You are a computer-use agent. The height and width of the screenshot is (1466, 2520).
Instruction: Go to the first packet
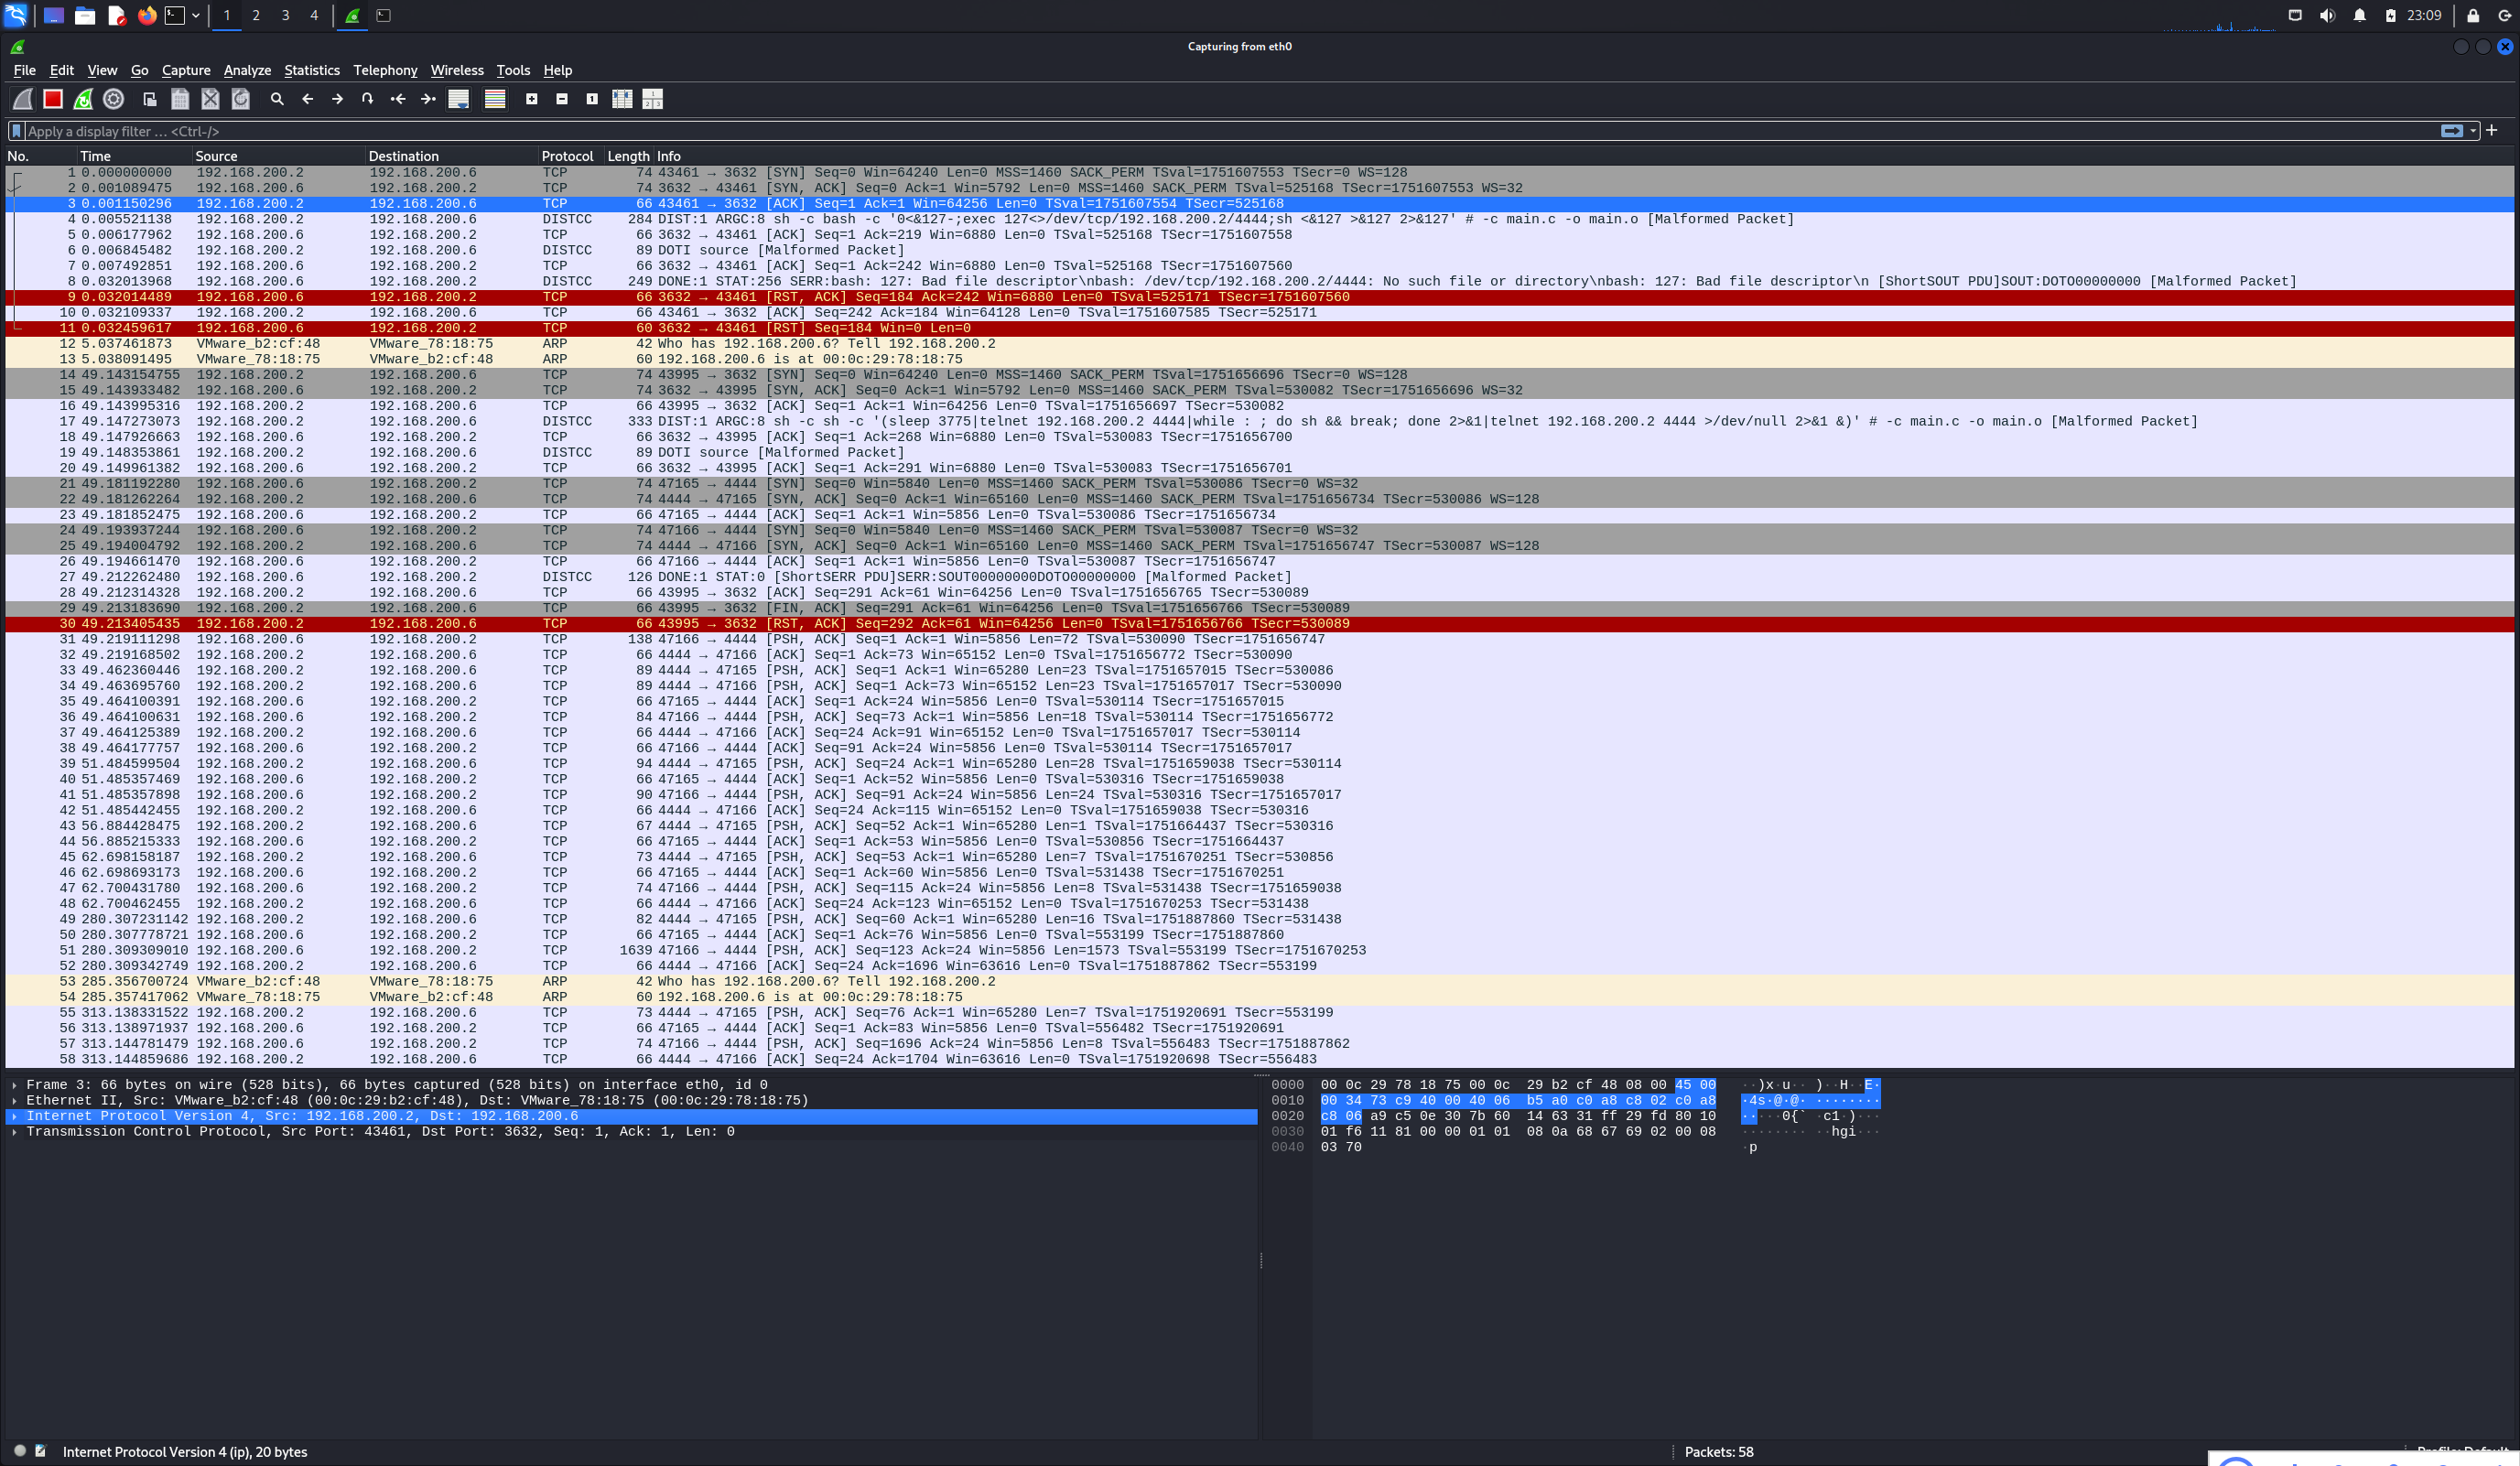click(x=398, y=99)
